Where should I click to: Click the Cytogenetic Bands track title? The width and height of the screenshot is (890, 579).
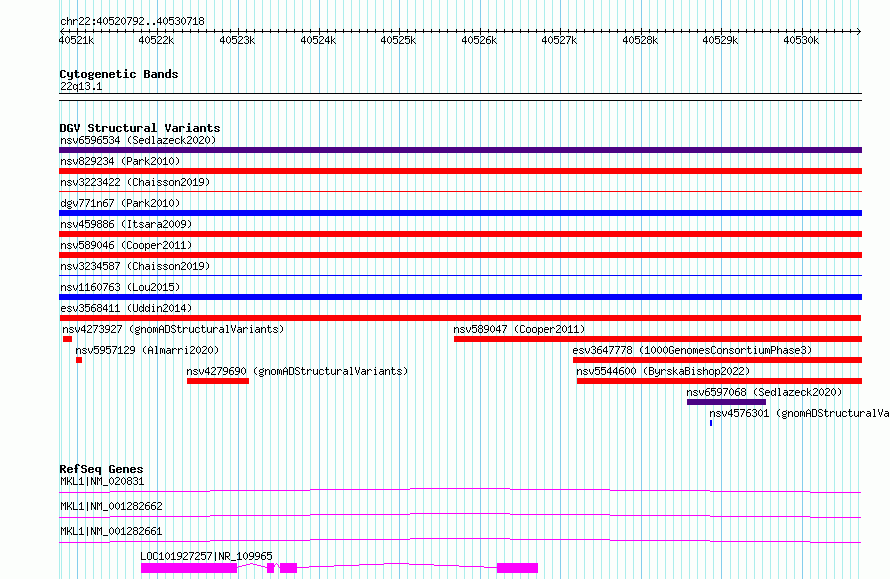coord(119,74)
